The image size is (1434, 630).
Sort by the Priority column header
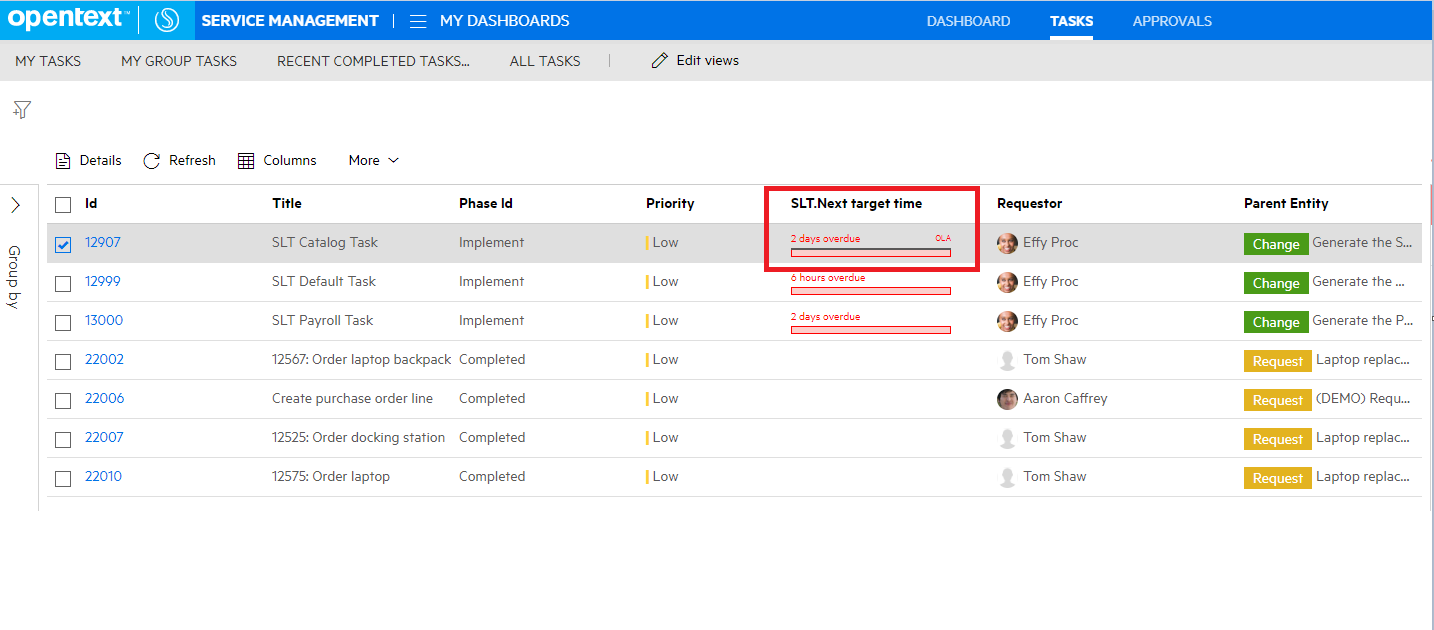(x=669, y=203)
